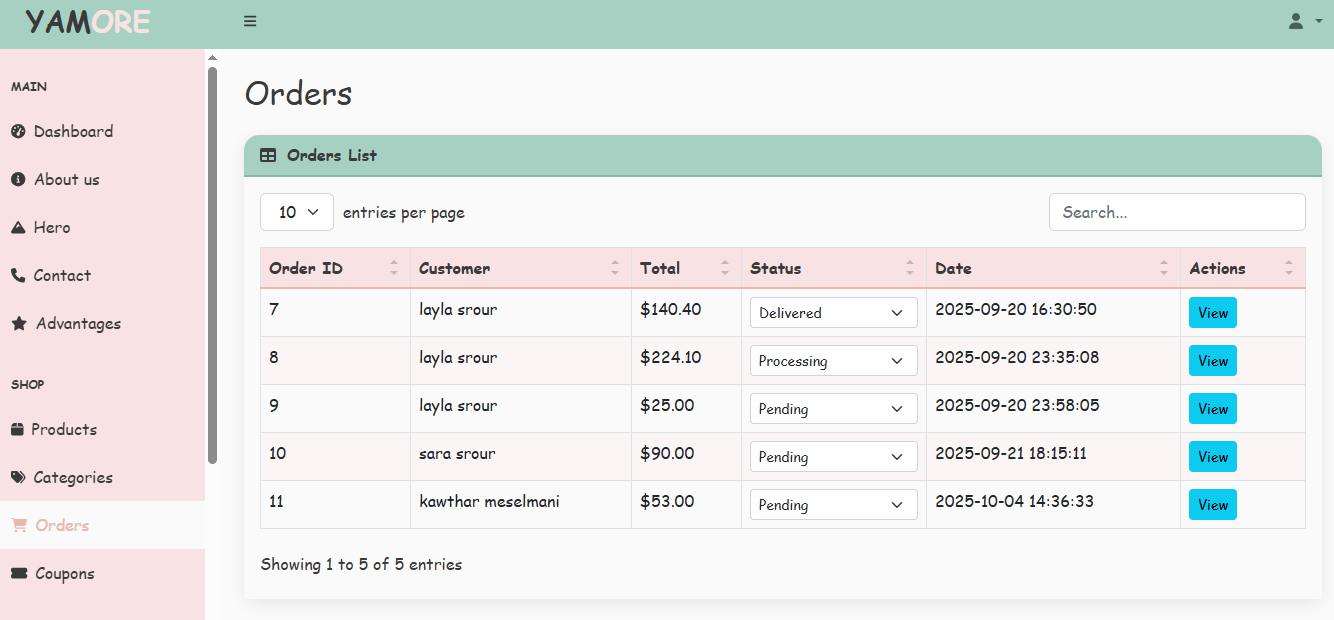The height and width of the screenshot is (620, 1334).
Task: Click the Advantages star icon
Action: 18,323
